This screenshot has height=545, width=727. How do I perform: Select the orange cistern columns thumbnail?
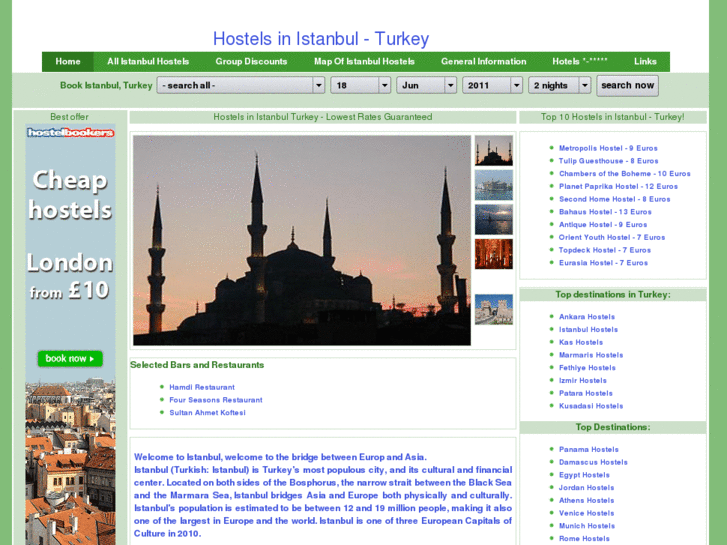click(494, 254)
